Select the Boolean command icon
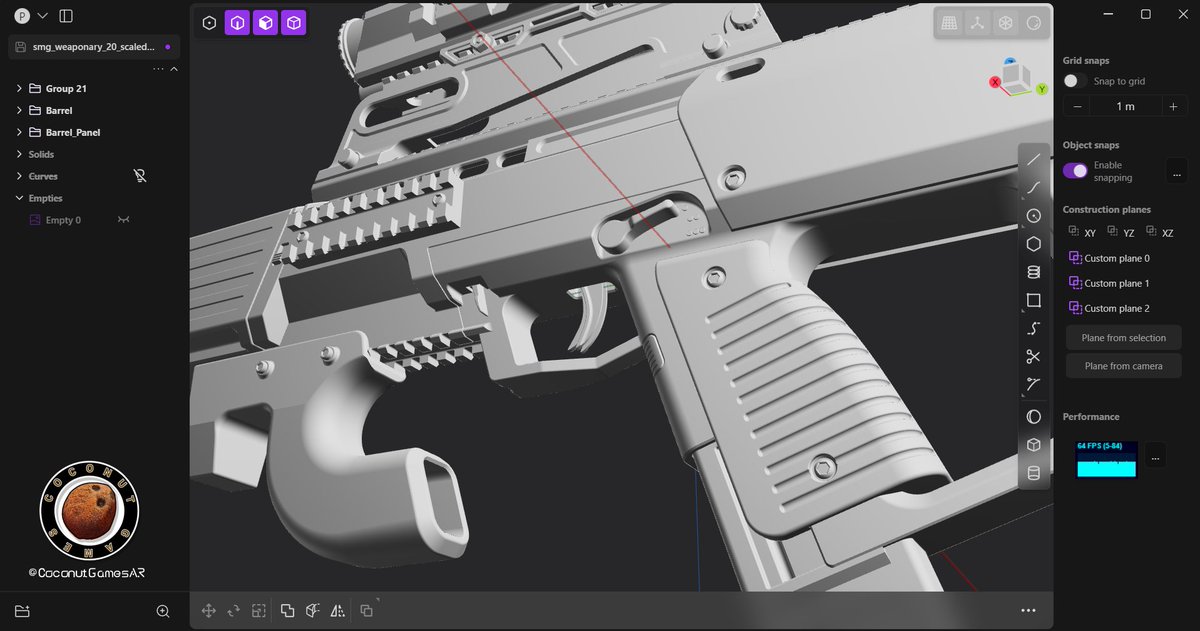 pos(288,610)
